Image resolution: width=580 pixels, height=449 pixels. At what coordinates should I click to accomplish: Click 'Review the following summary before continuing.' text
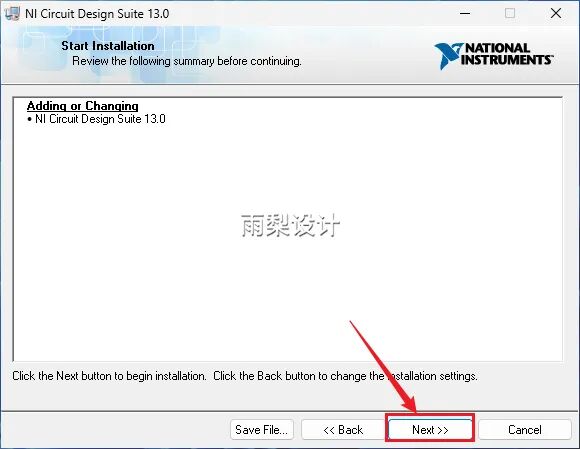(187, 61)
